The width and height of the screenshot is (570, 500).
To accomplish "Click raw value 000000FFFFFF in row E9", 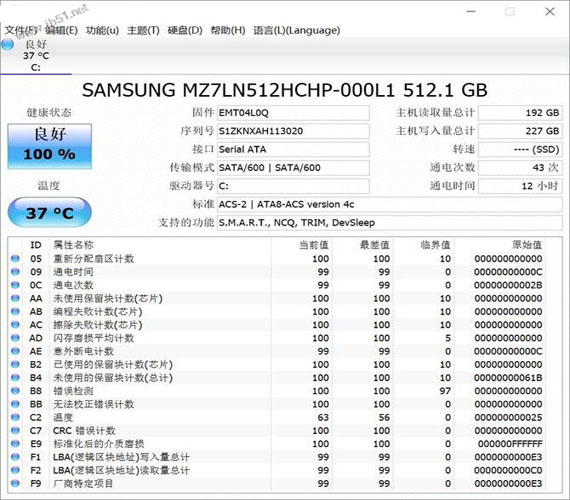I will click(x=510, y=444).
